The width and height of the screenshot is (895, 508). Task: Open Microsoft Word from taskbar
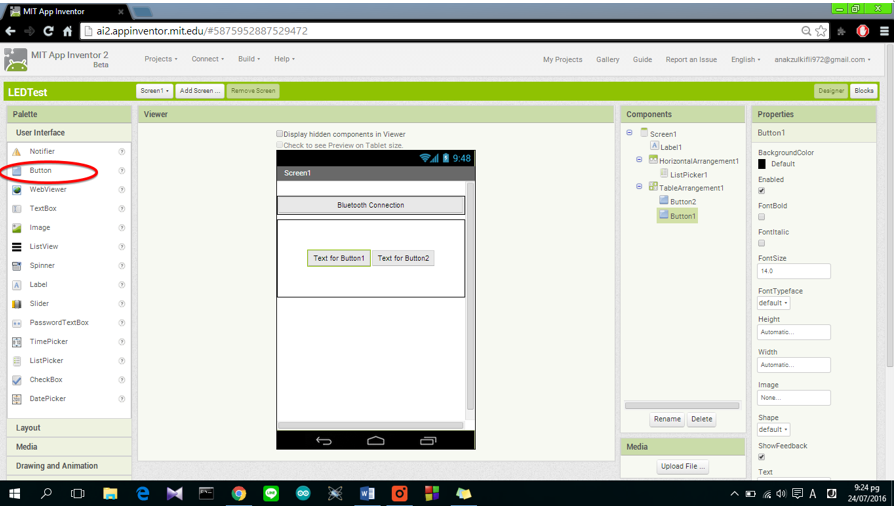click(x=367, y=494)
